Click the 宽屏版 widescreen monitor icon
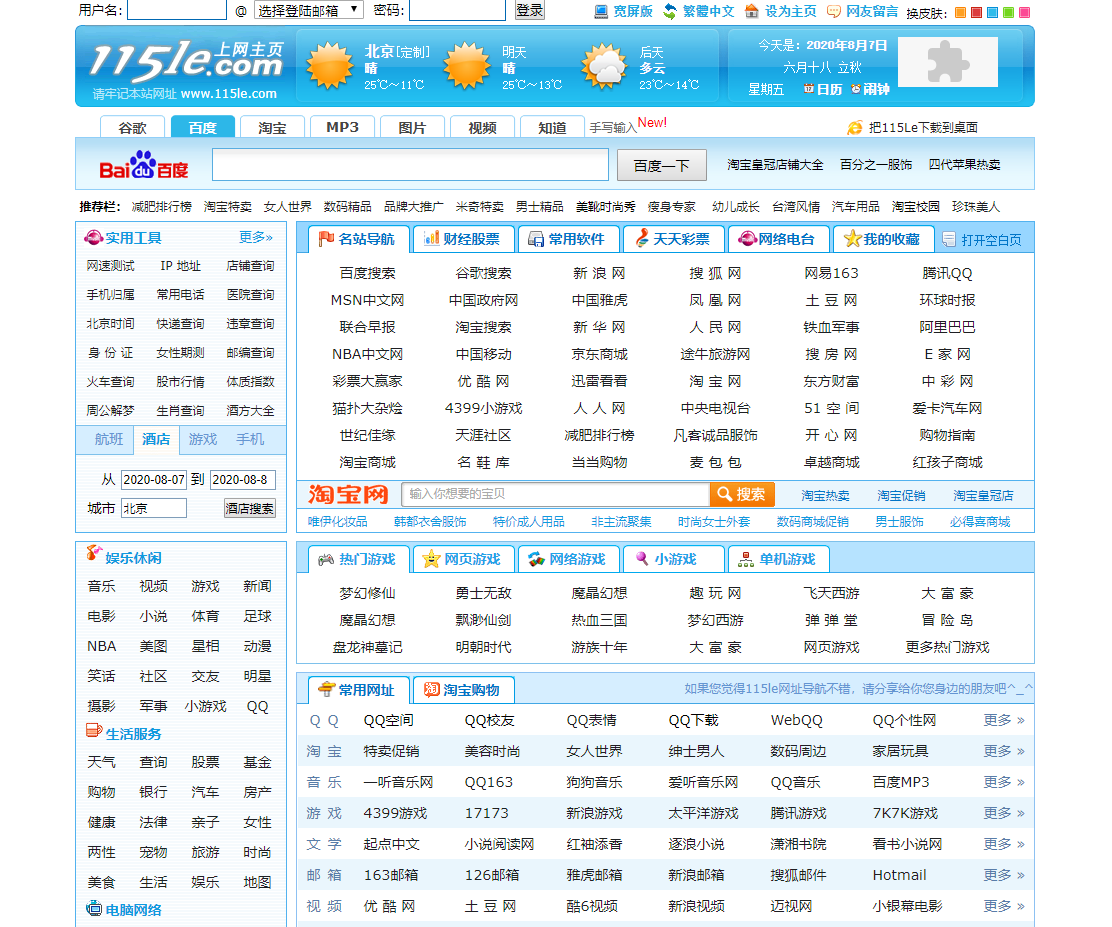Image resolution: width=1112 pixels, height=927 pixels. [601, 11]
